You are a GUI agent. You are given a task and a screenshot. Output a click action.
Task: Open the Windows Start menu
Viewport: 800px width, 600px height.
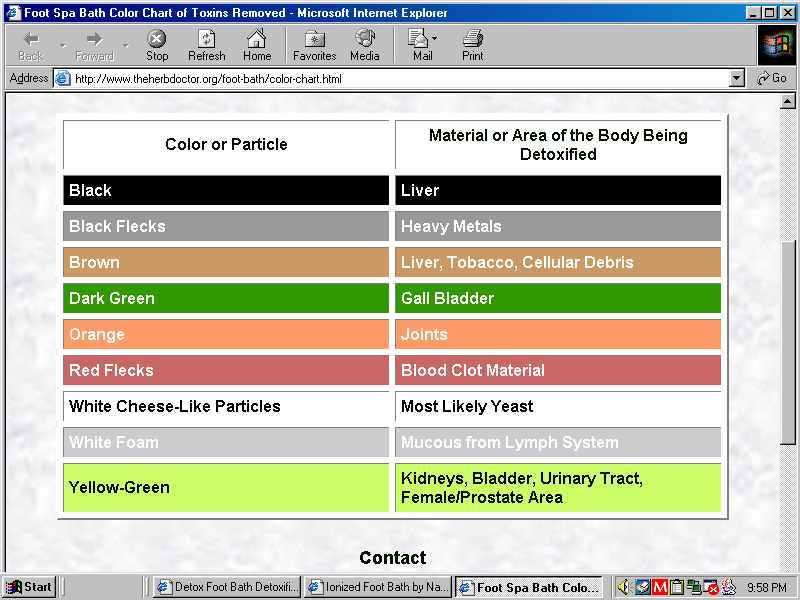pos(29,587)
